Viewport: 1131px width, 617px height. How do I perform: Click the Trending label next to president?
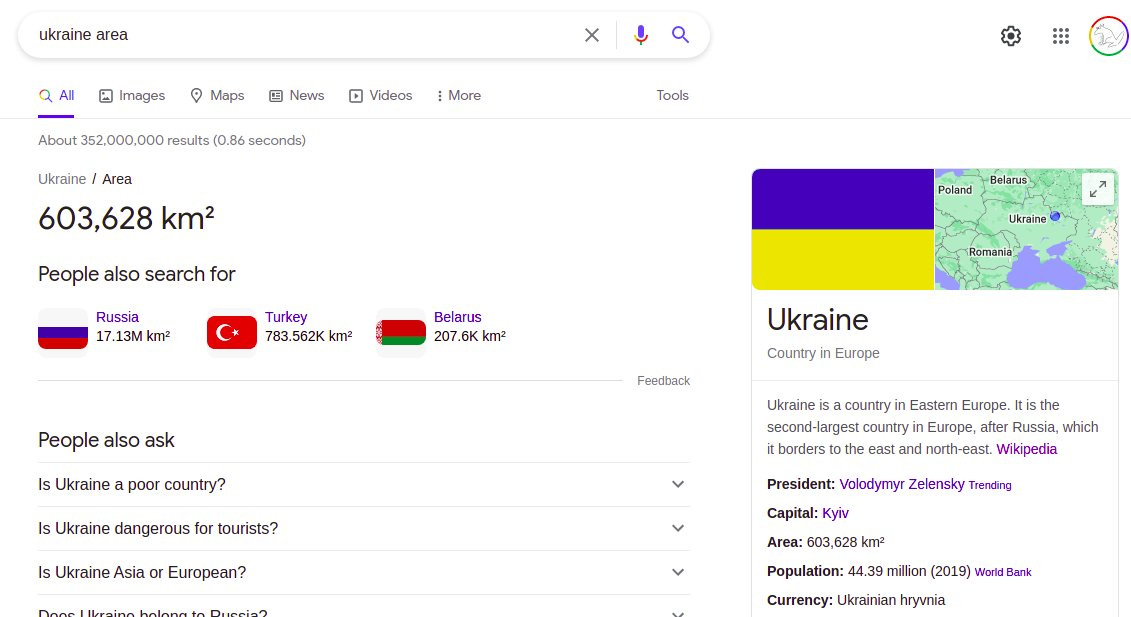pyautogui.click(x=990, y=485)
